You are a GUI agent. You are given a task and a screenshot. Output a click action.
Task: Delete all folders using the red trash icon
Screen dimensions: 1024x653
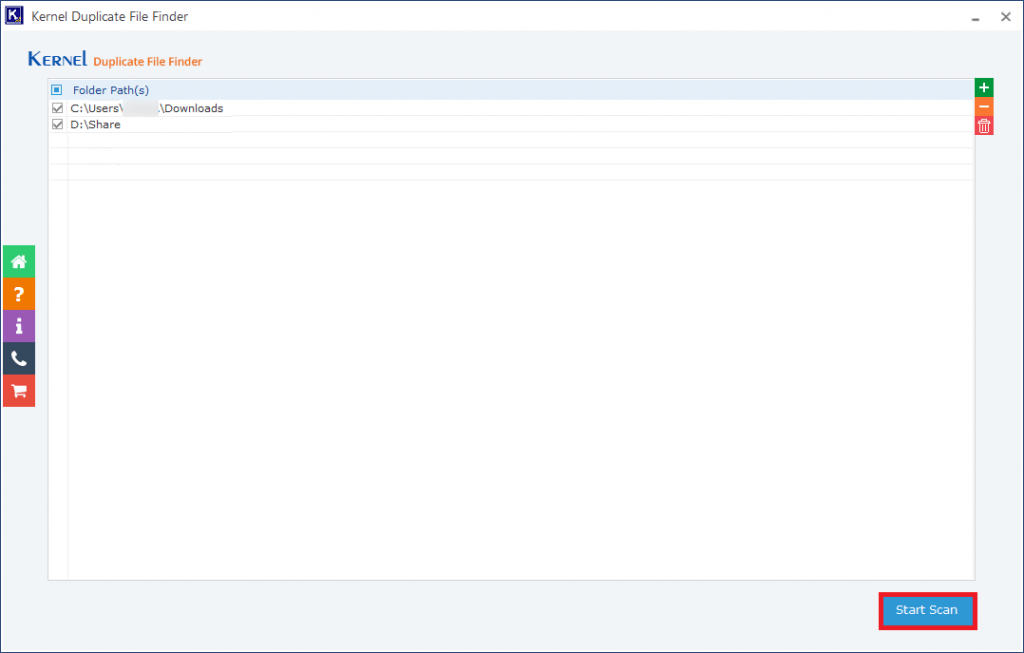tap(983, 124)
